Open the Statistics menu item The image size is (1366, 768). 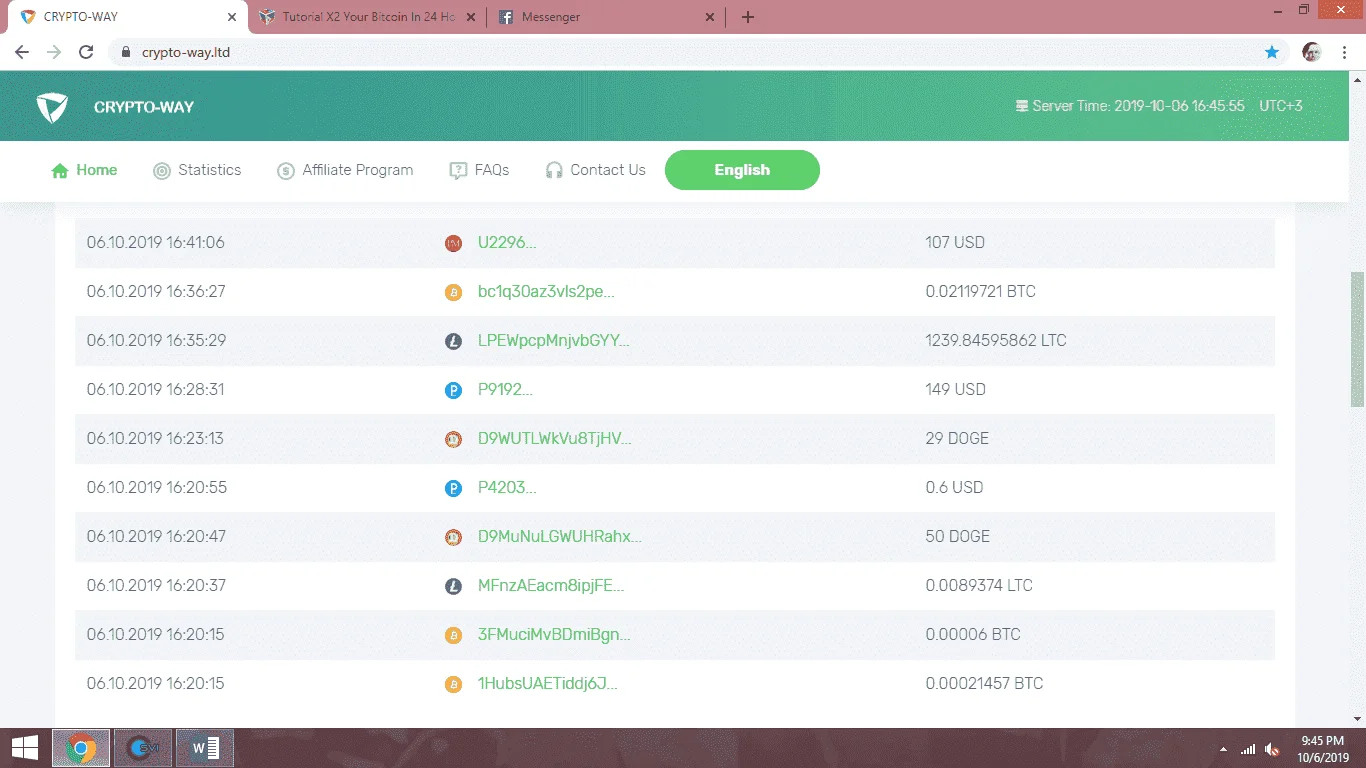point(197,170)
